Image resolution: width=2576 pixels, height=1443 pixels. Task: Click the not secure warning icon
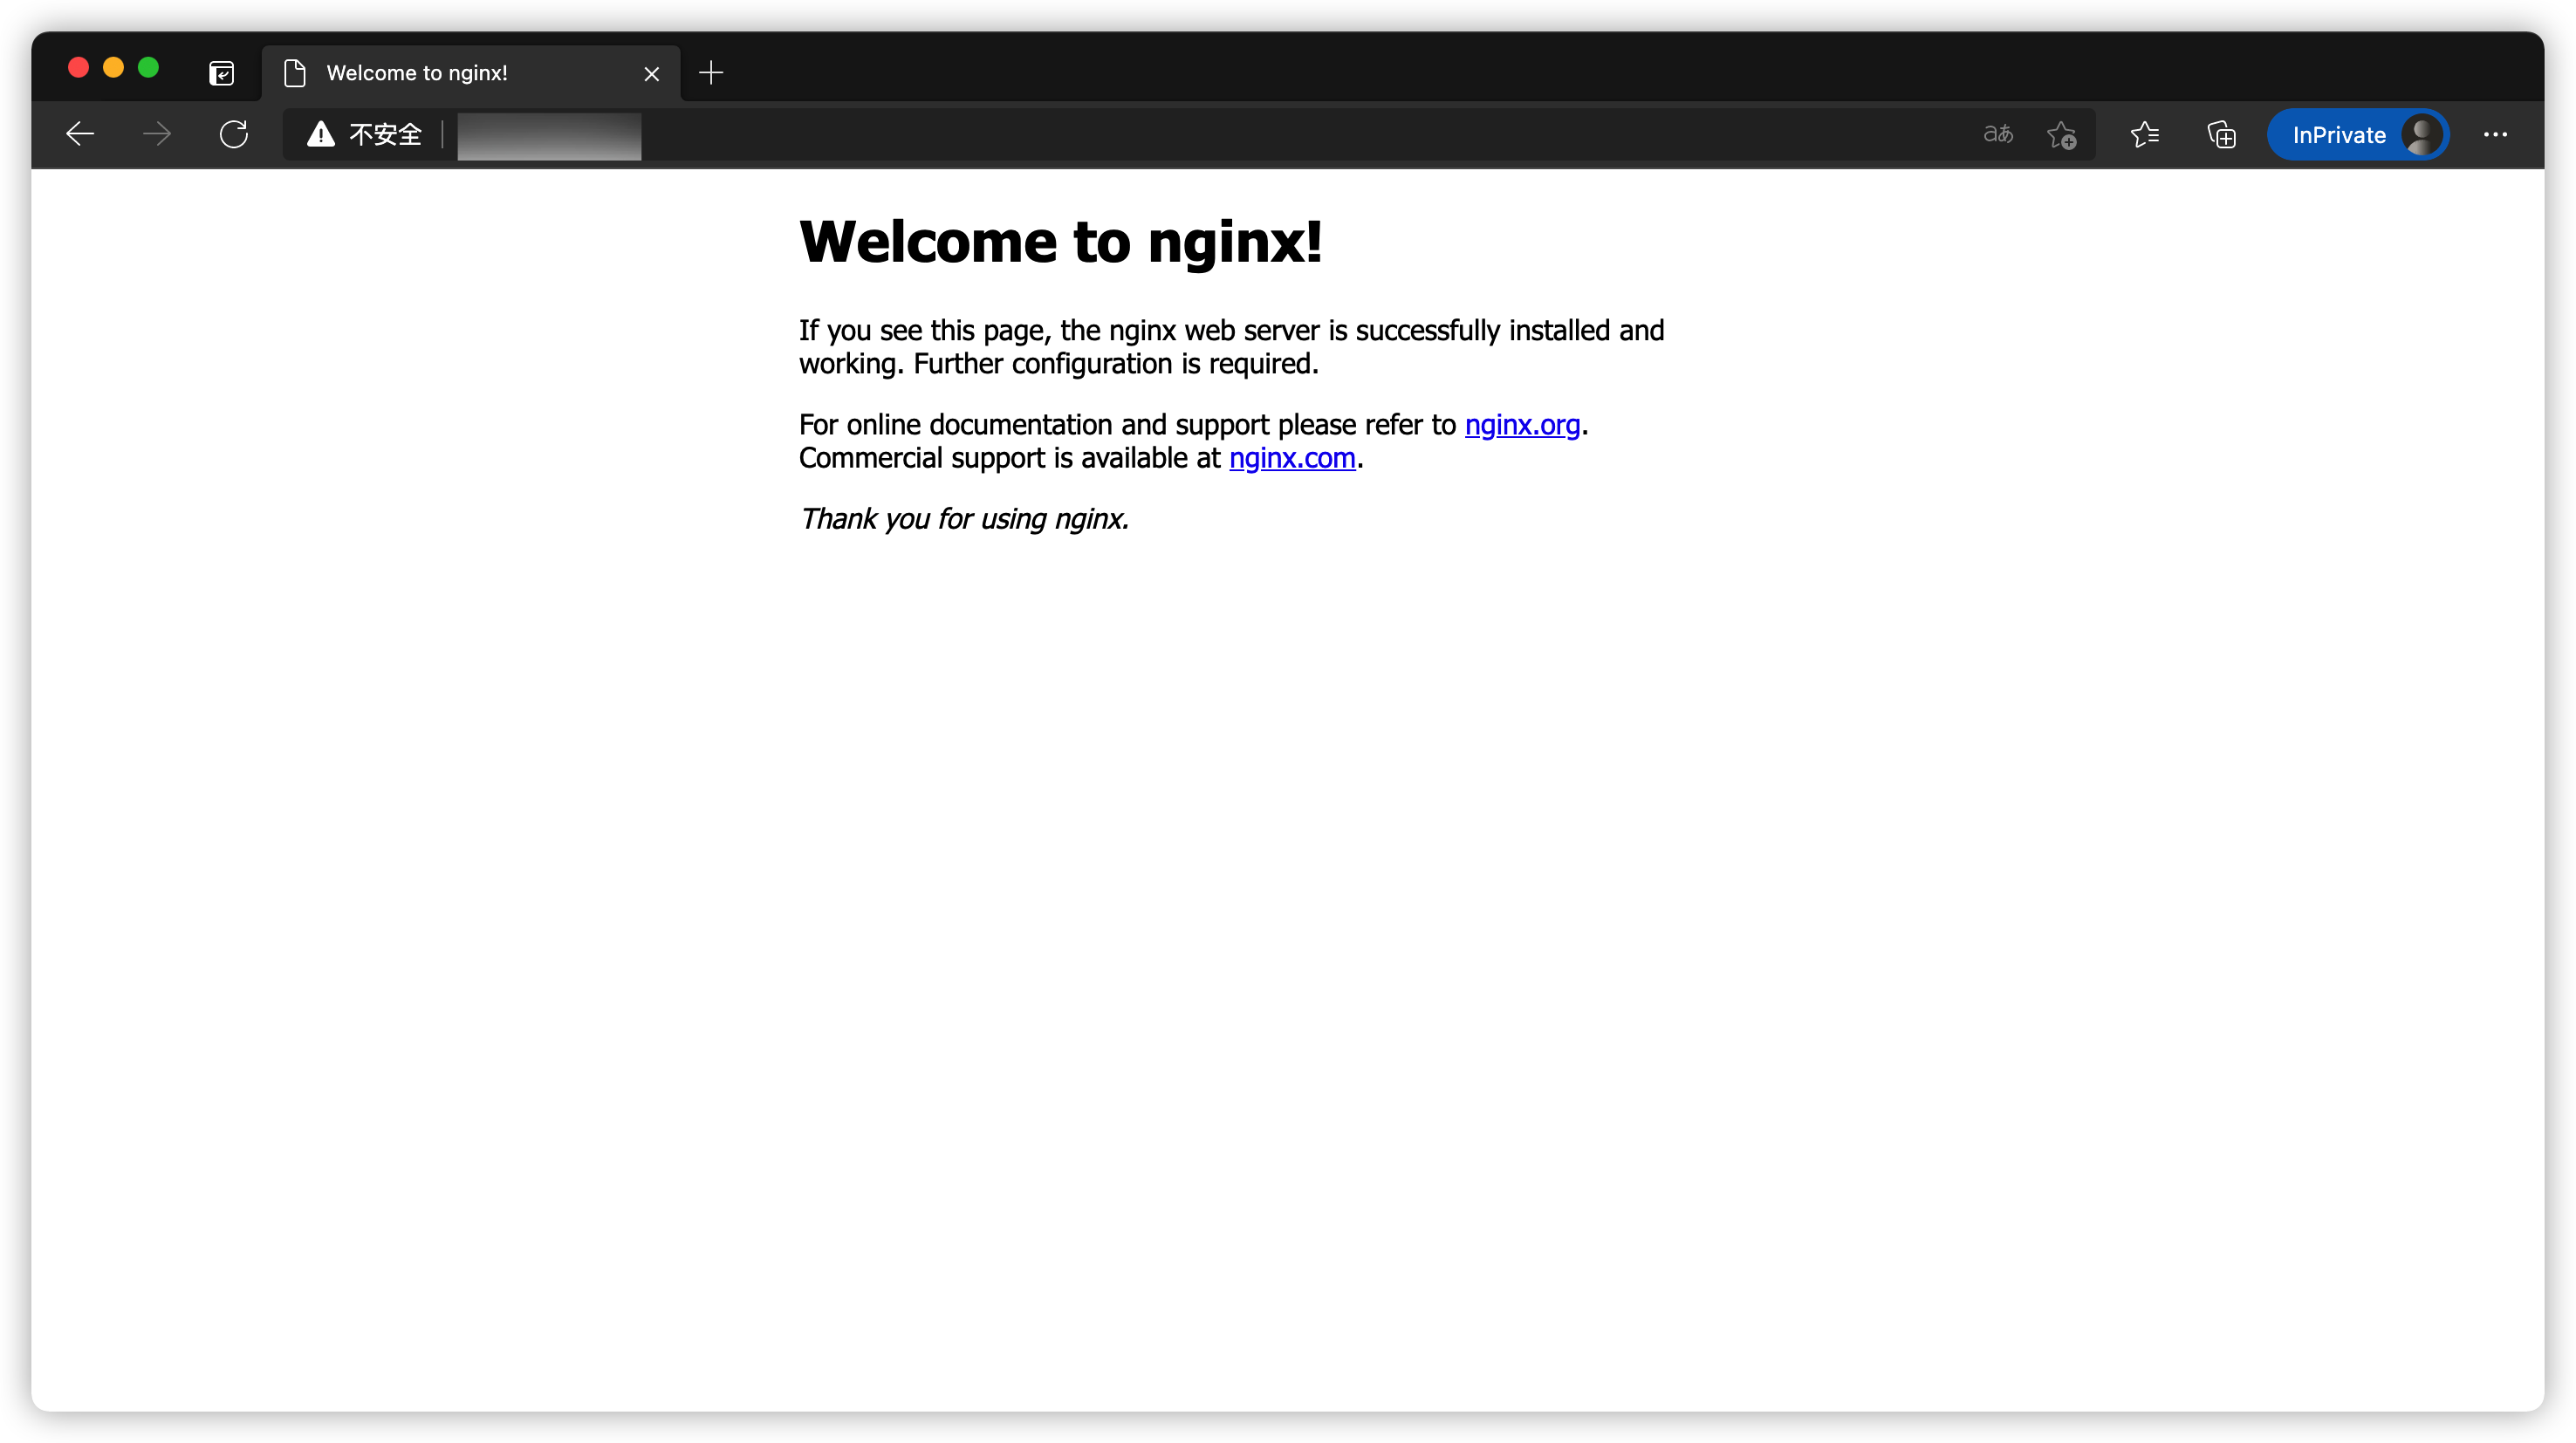pyautogui.click(x=320, y=134)
